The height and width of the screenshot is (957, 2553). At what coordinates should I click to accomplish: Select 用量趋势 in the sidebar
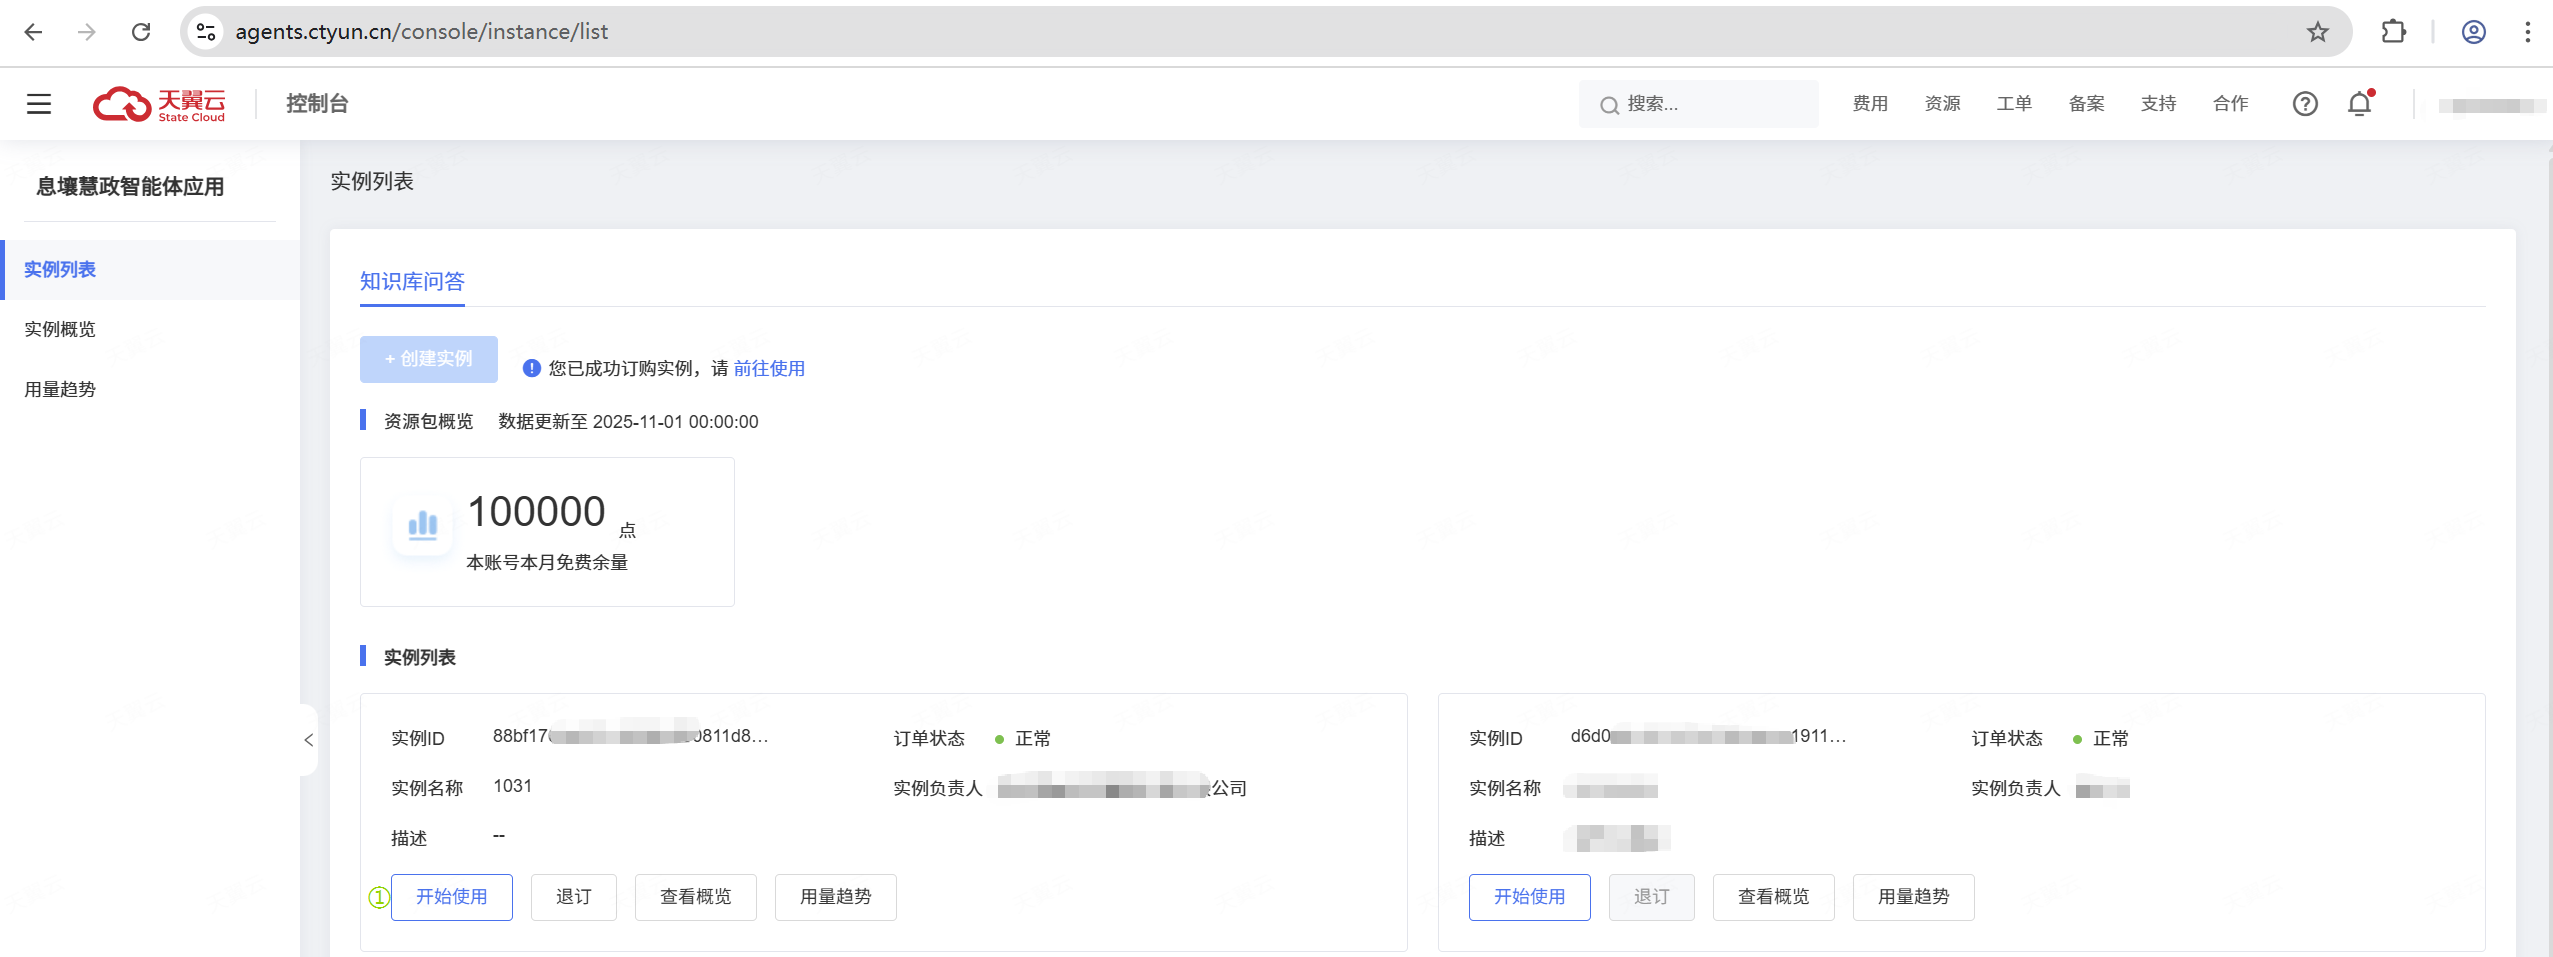(60, 390)
